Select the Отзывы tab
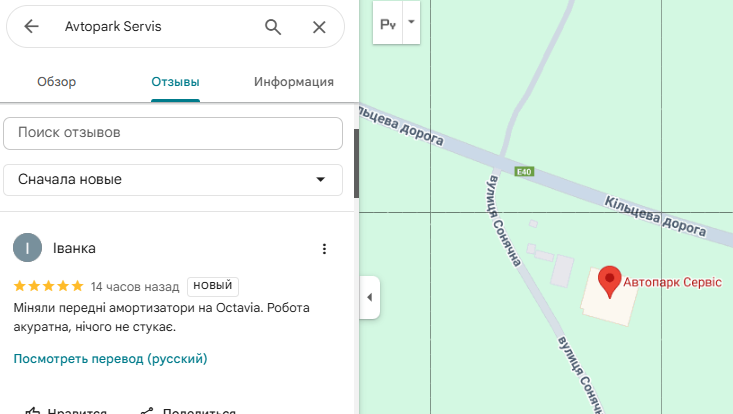The image size is (733, 414). pyautogui.click(x=175, y=82)
